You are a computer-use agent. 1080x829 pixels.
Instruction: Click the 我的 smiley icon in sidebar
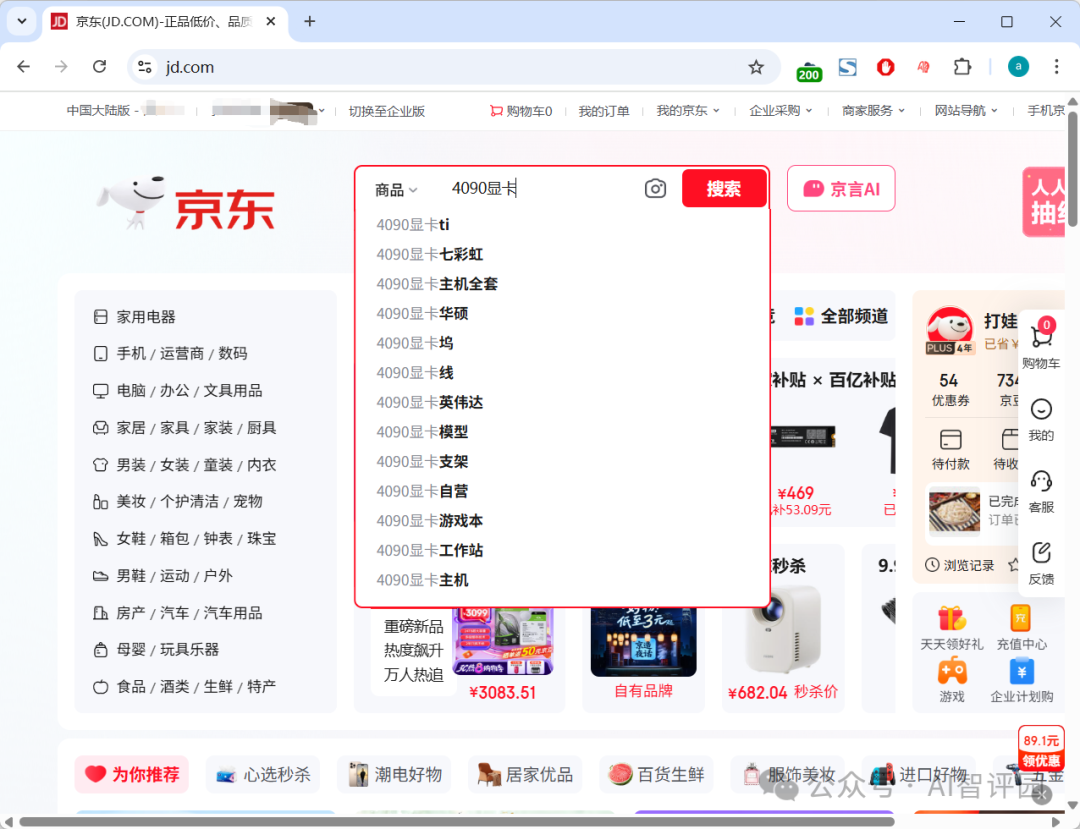(1040, 410)
